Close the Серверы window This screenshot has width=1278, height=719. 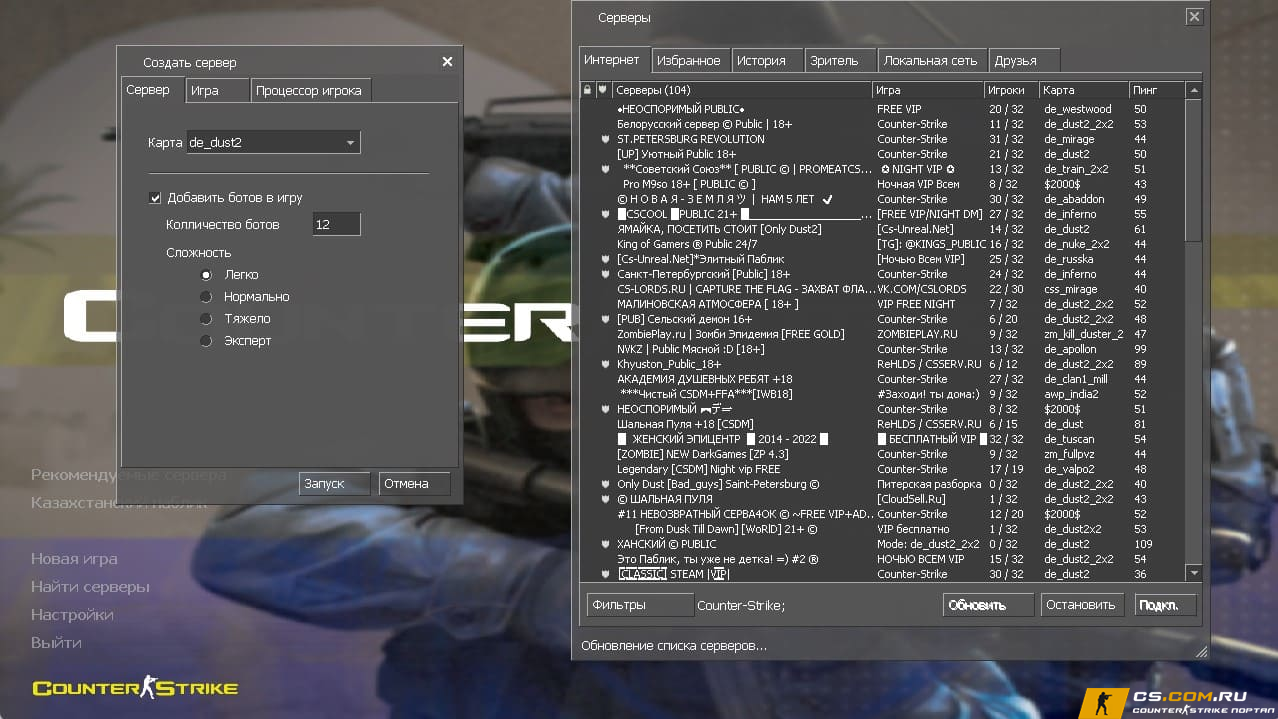[x=1194, y=17]
